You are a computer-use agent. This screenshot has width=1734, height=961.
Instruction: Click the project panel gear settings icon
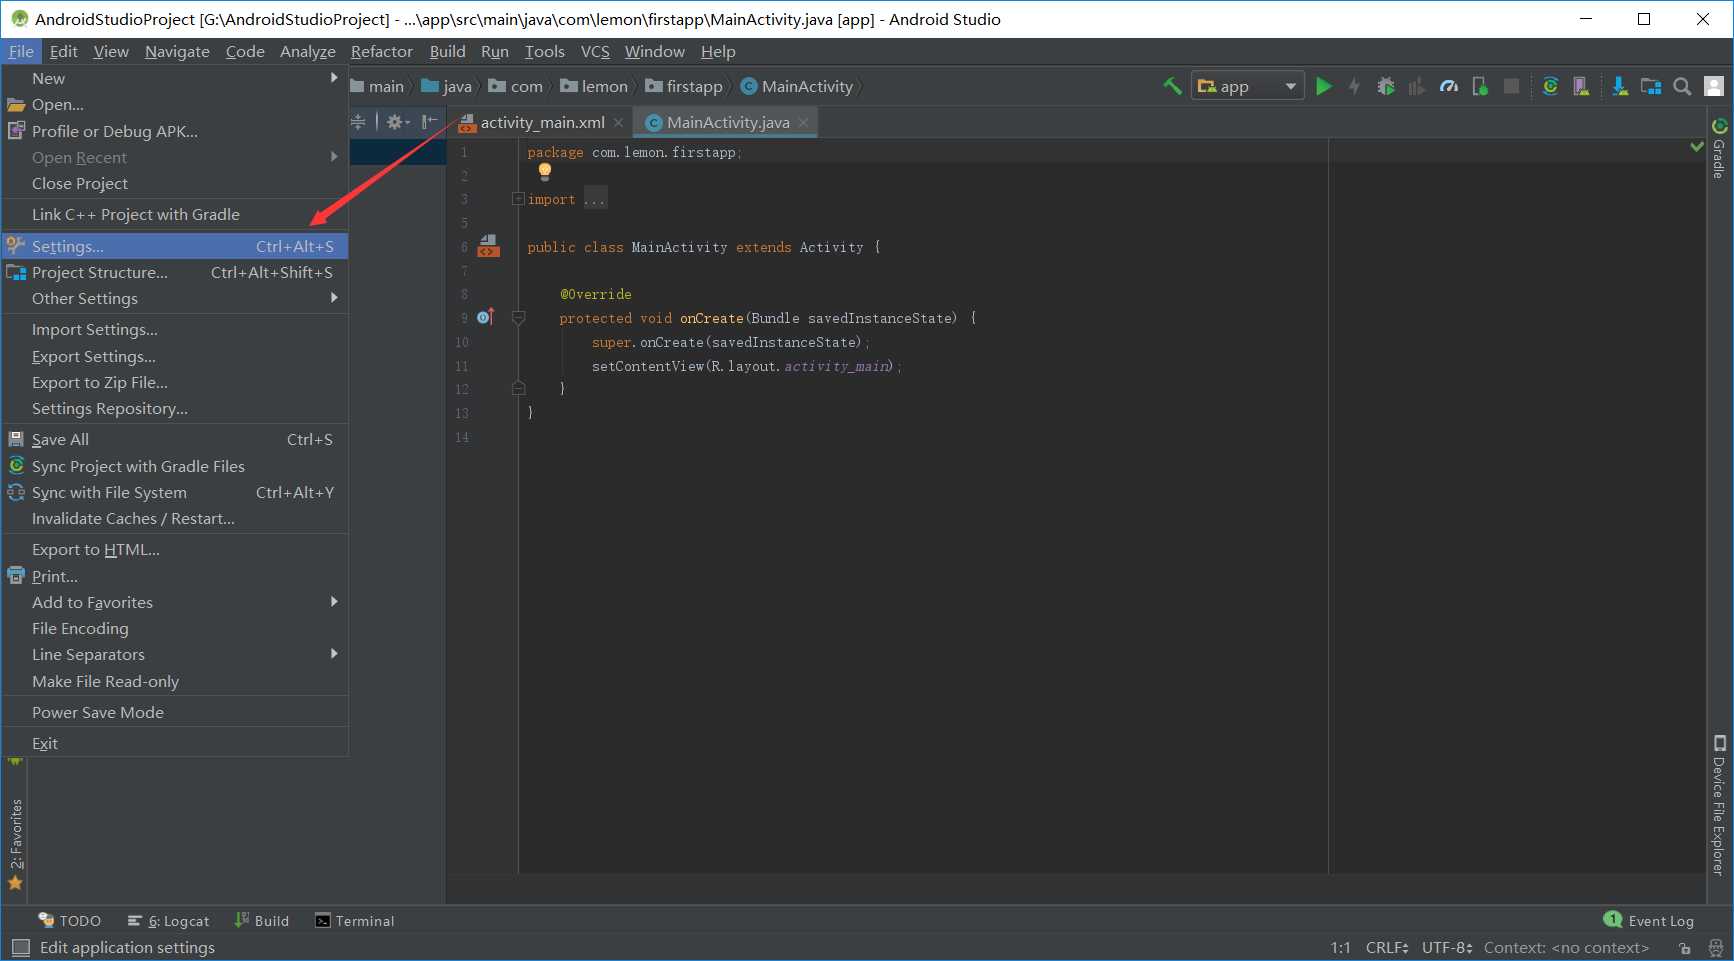(x=398, y=122)
